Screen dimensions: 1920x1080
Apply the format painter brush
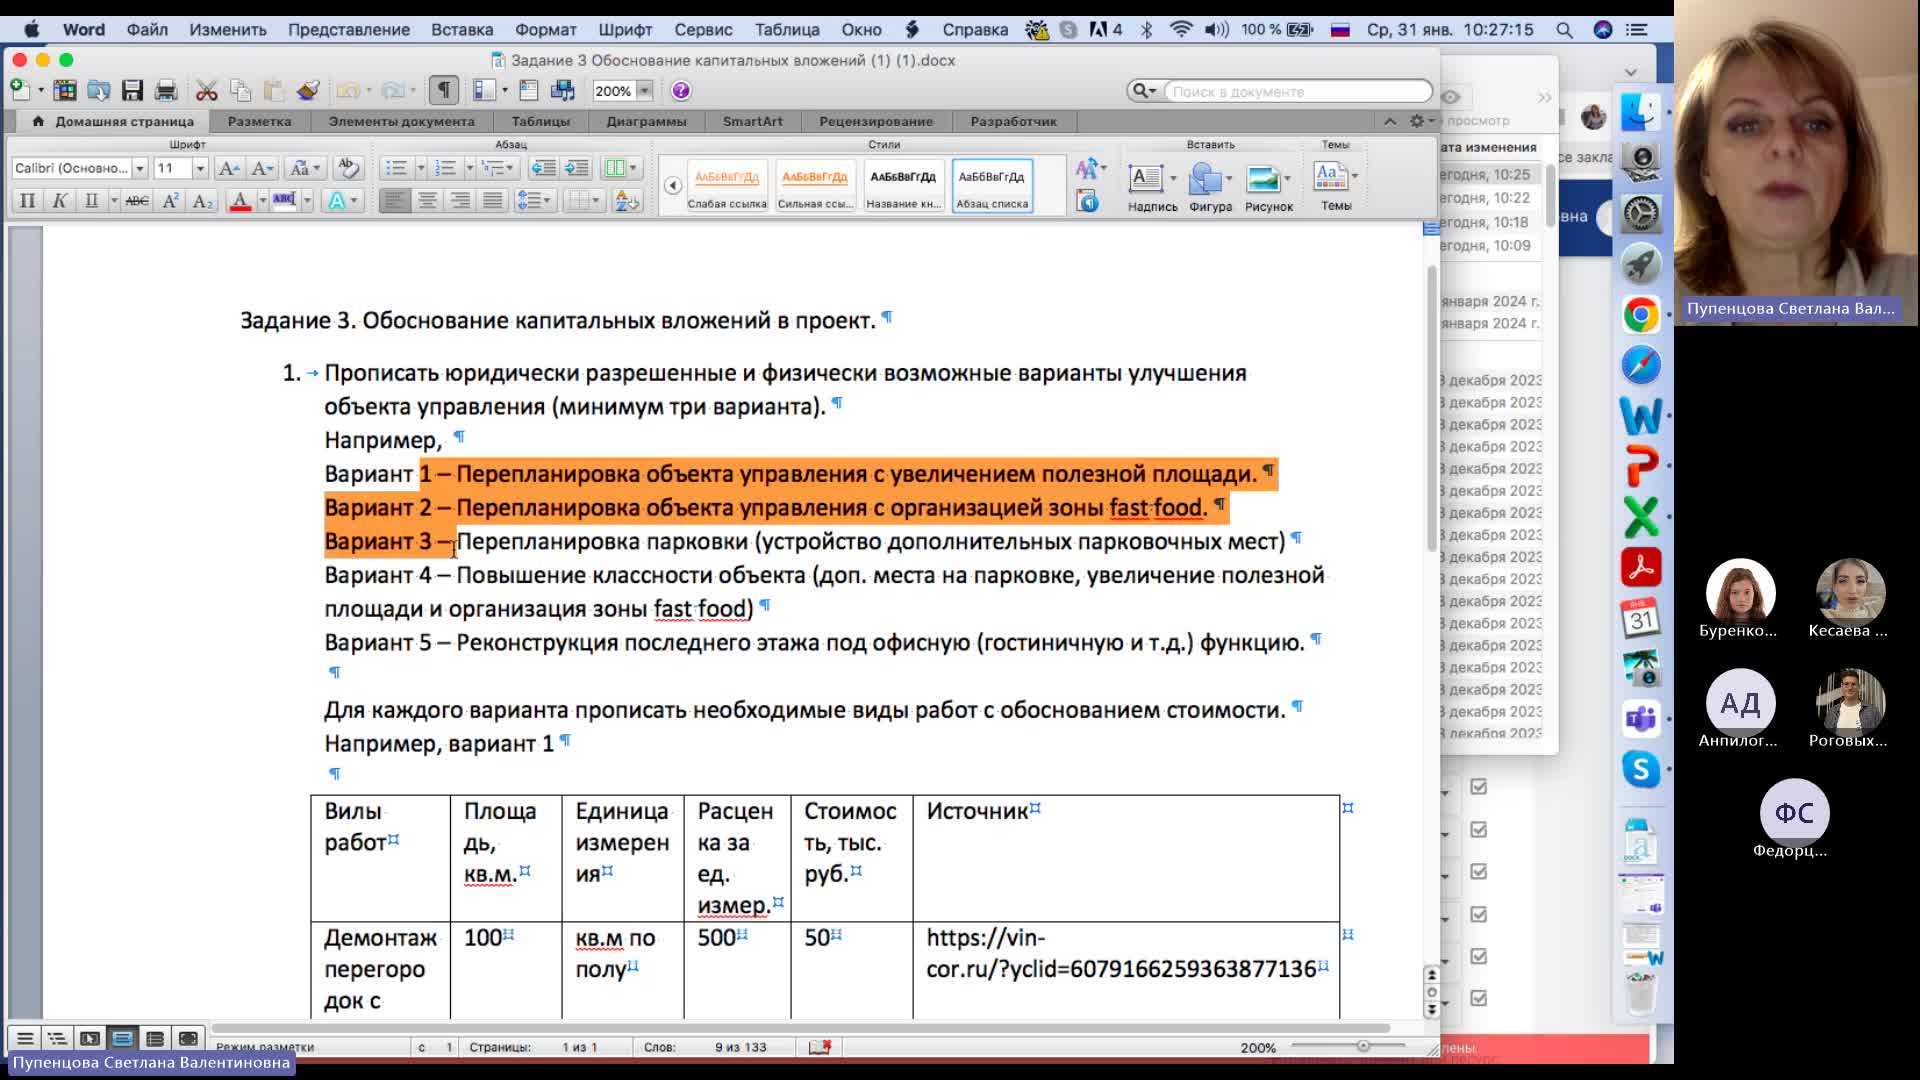pos(308,91)
